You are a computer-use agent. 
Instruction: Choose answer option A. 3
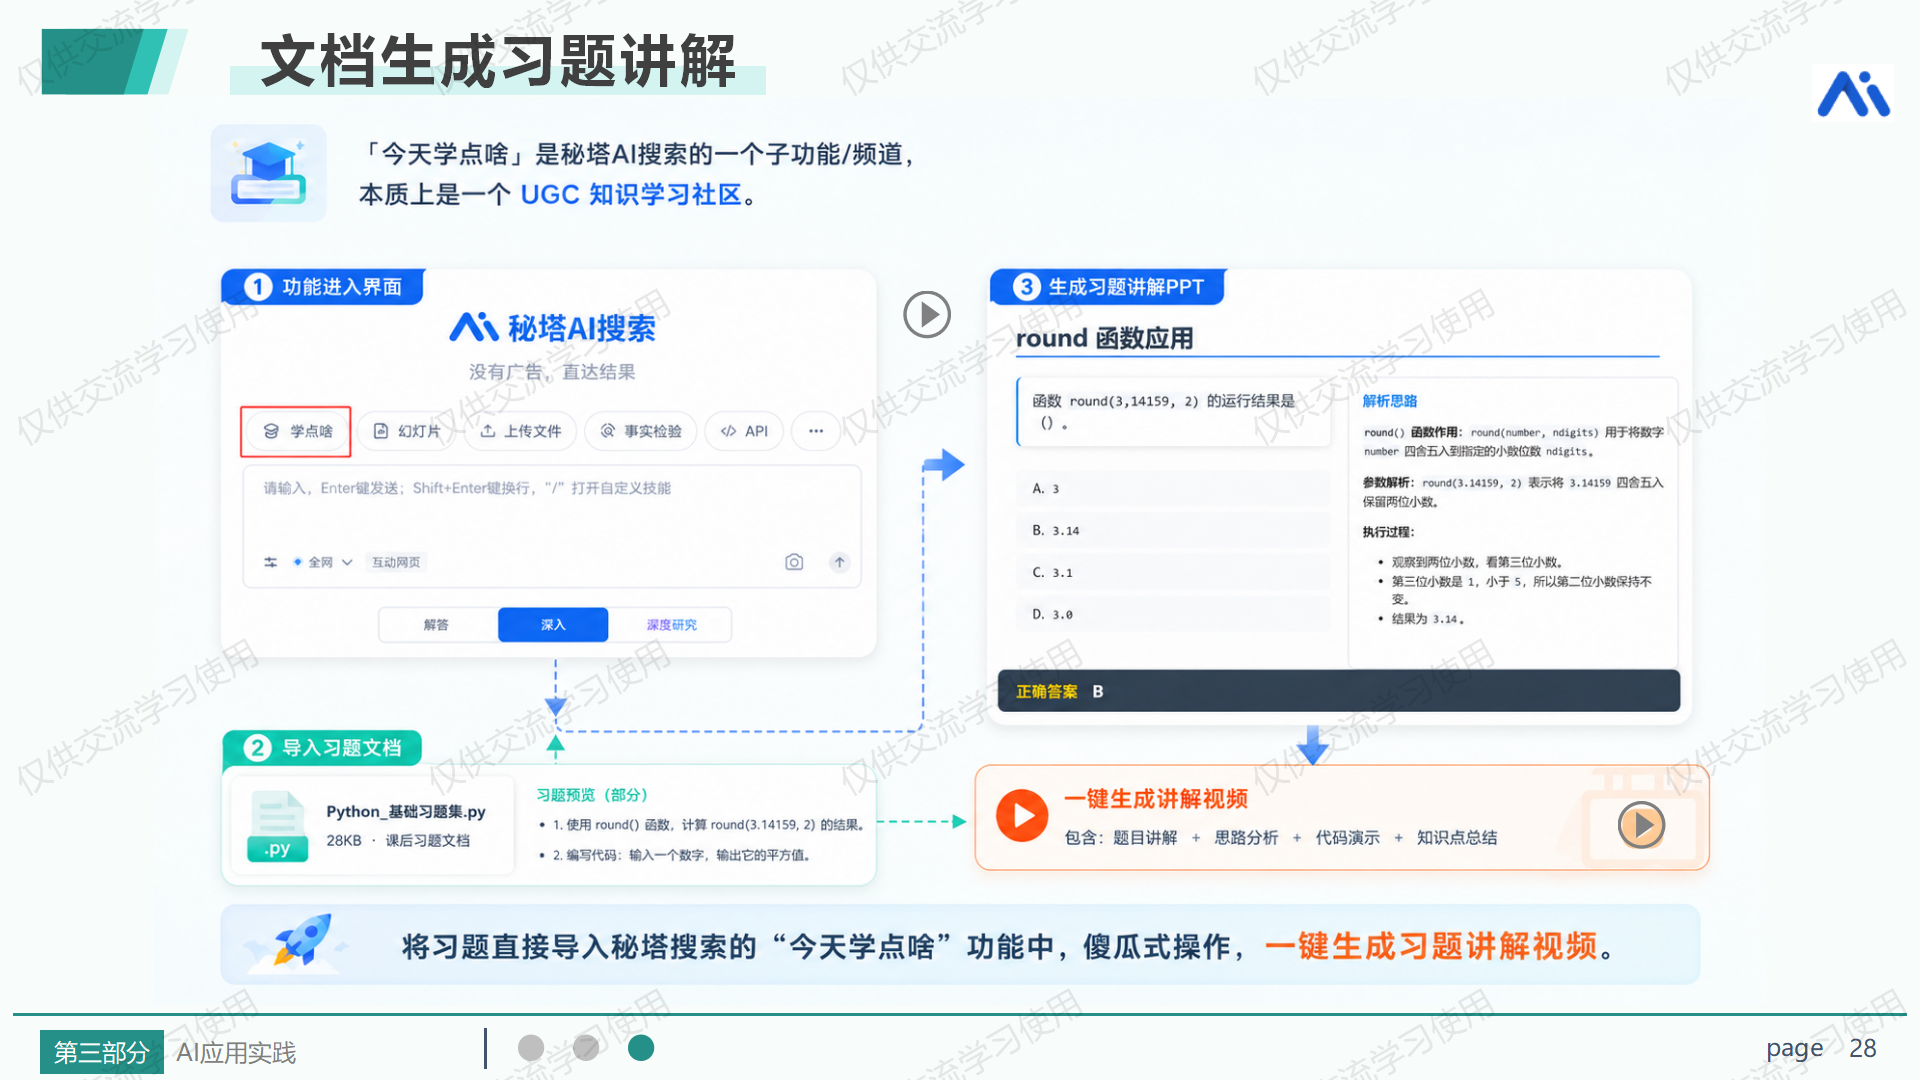(x=1173, y=488)
